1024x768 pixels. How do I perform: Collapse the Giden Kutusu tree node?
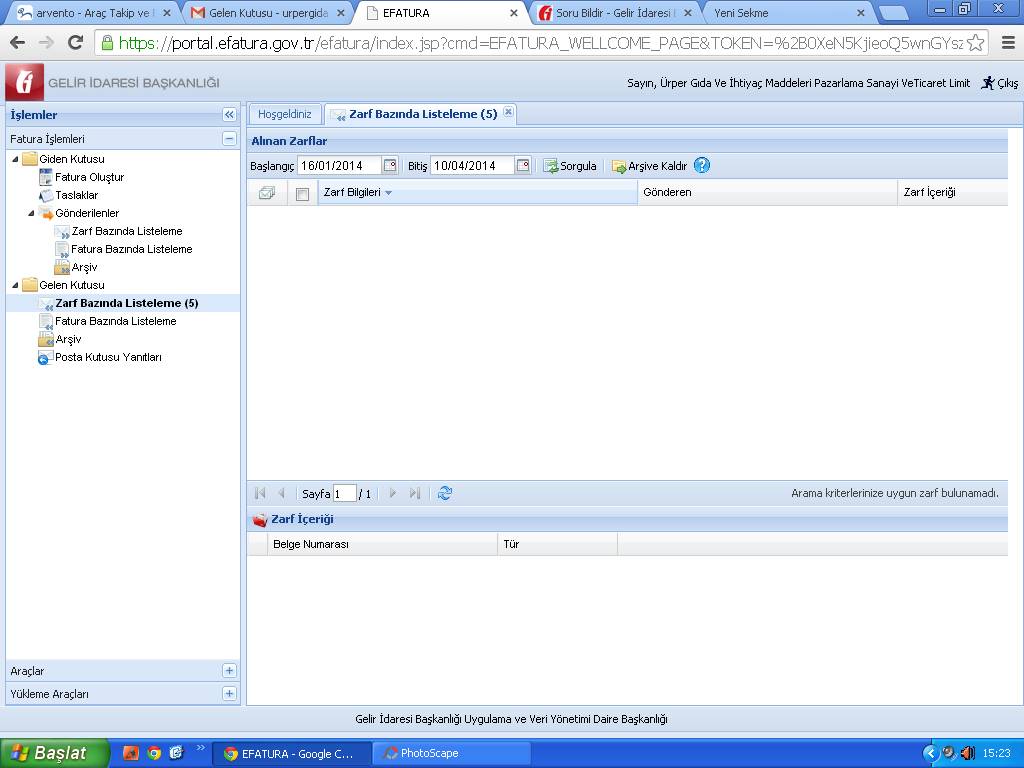click(15, 159)
